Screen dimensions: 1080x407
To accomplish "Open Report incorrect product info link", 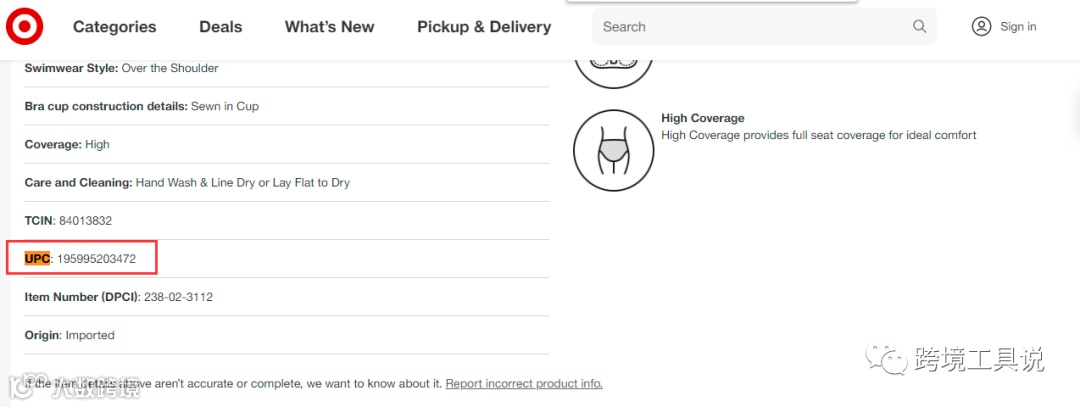I will click(x=524, y=384).
